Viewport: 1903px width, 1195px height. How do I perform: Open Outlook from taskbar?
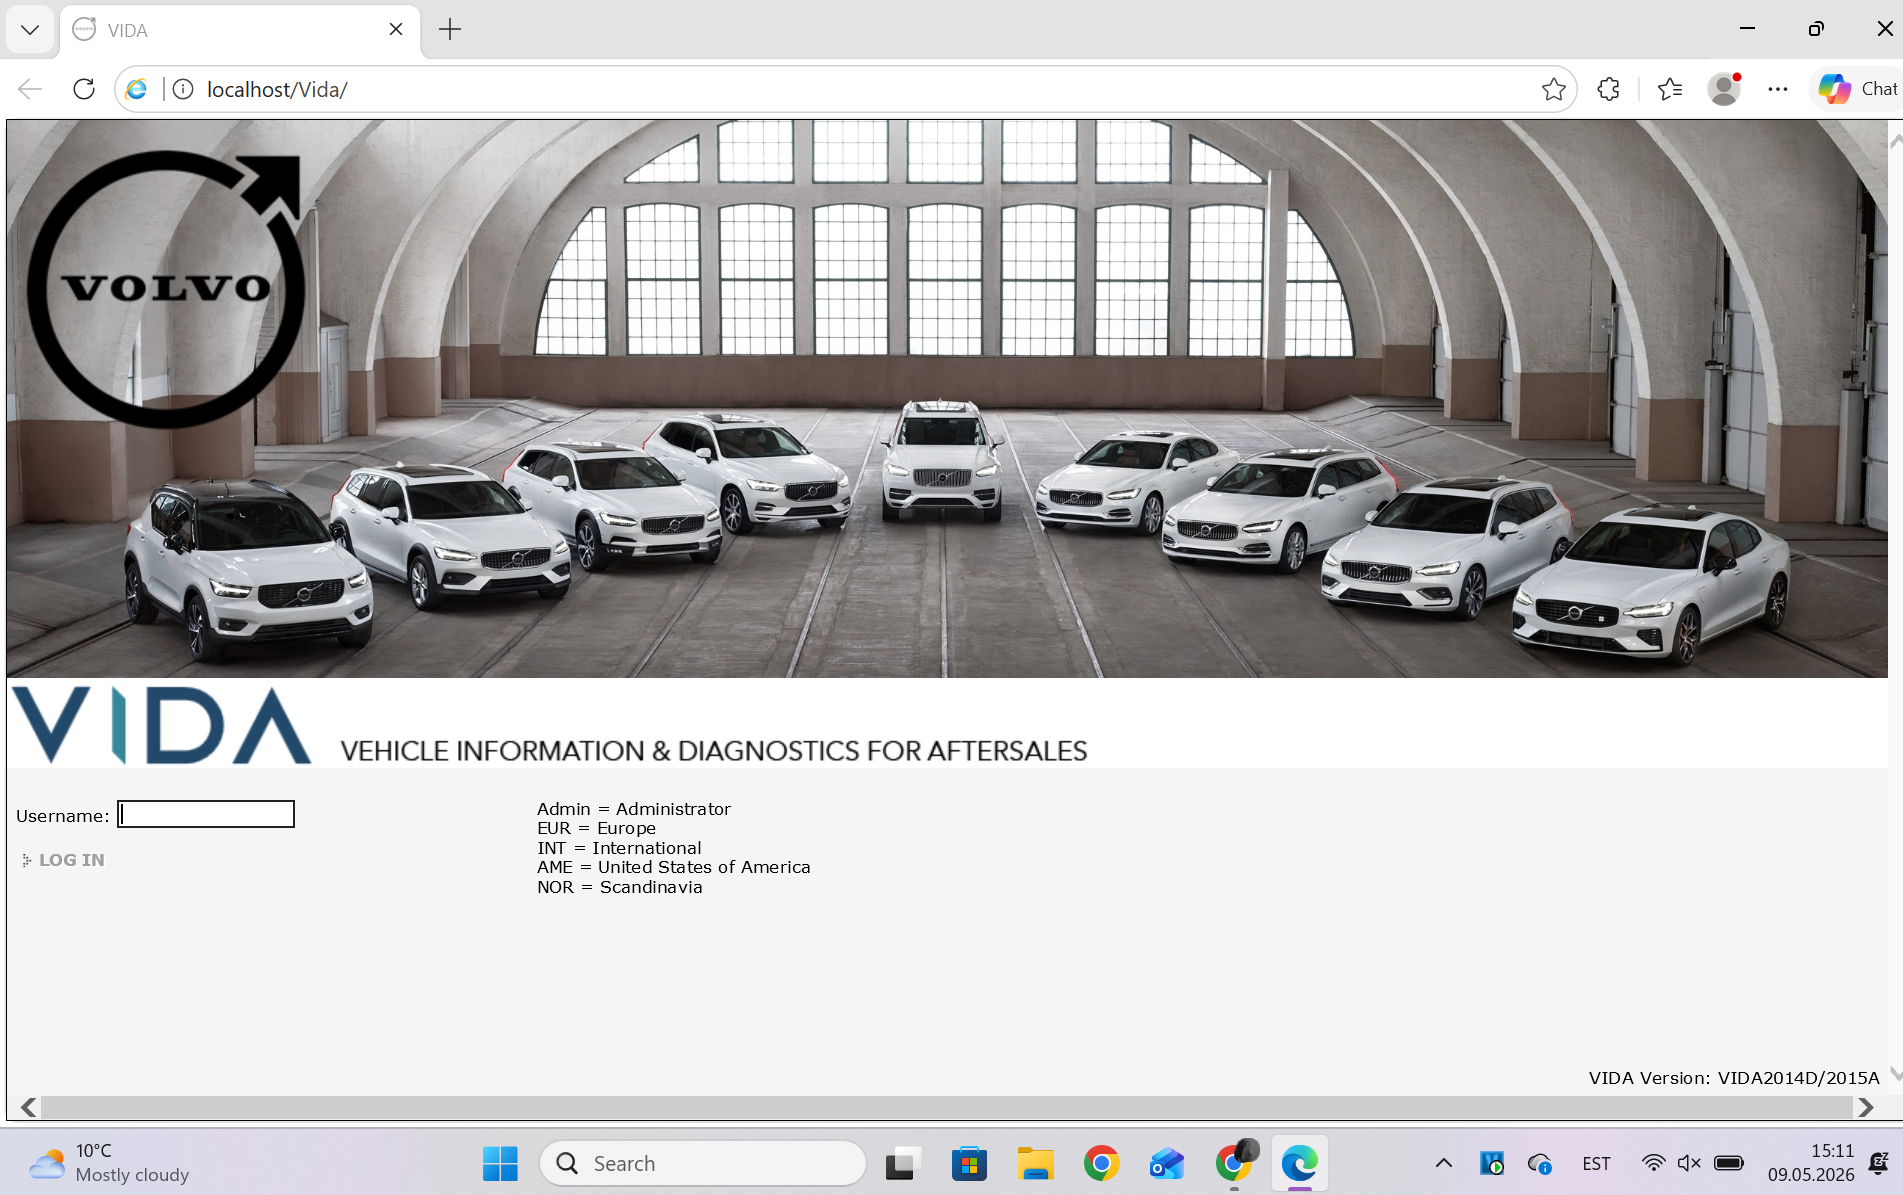[x=1167, y=1163]
